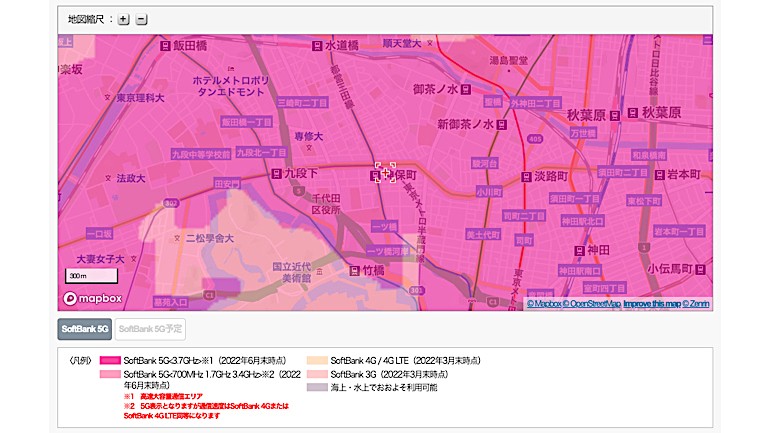Switch to the SoftBank 5G予定 tab
The width and height of the screenshot is (770, 433).
point(149,329)
